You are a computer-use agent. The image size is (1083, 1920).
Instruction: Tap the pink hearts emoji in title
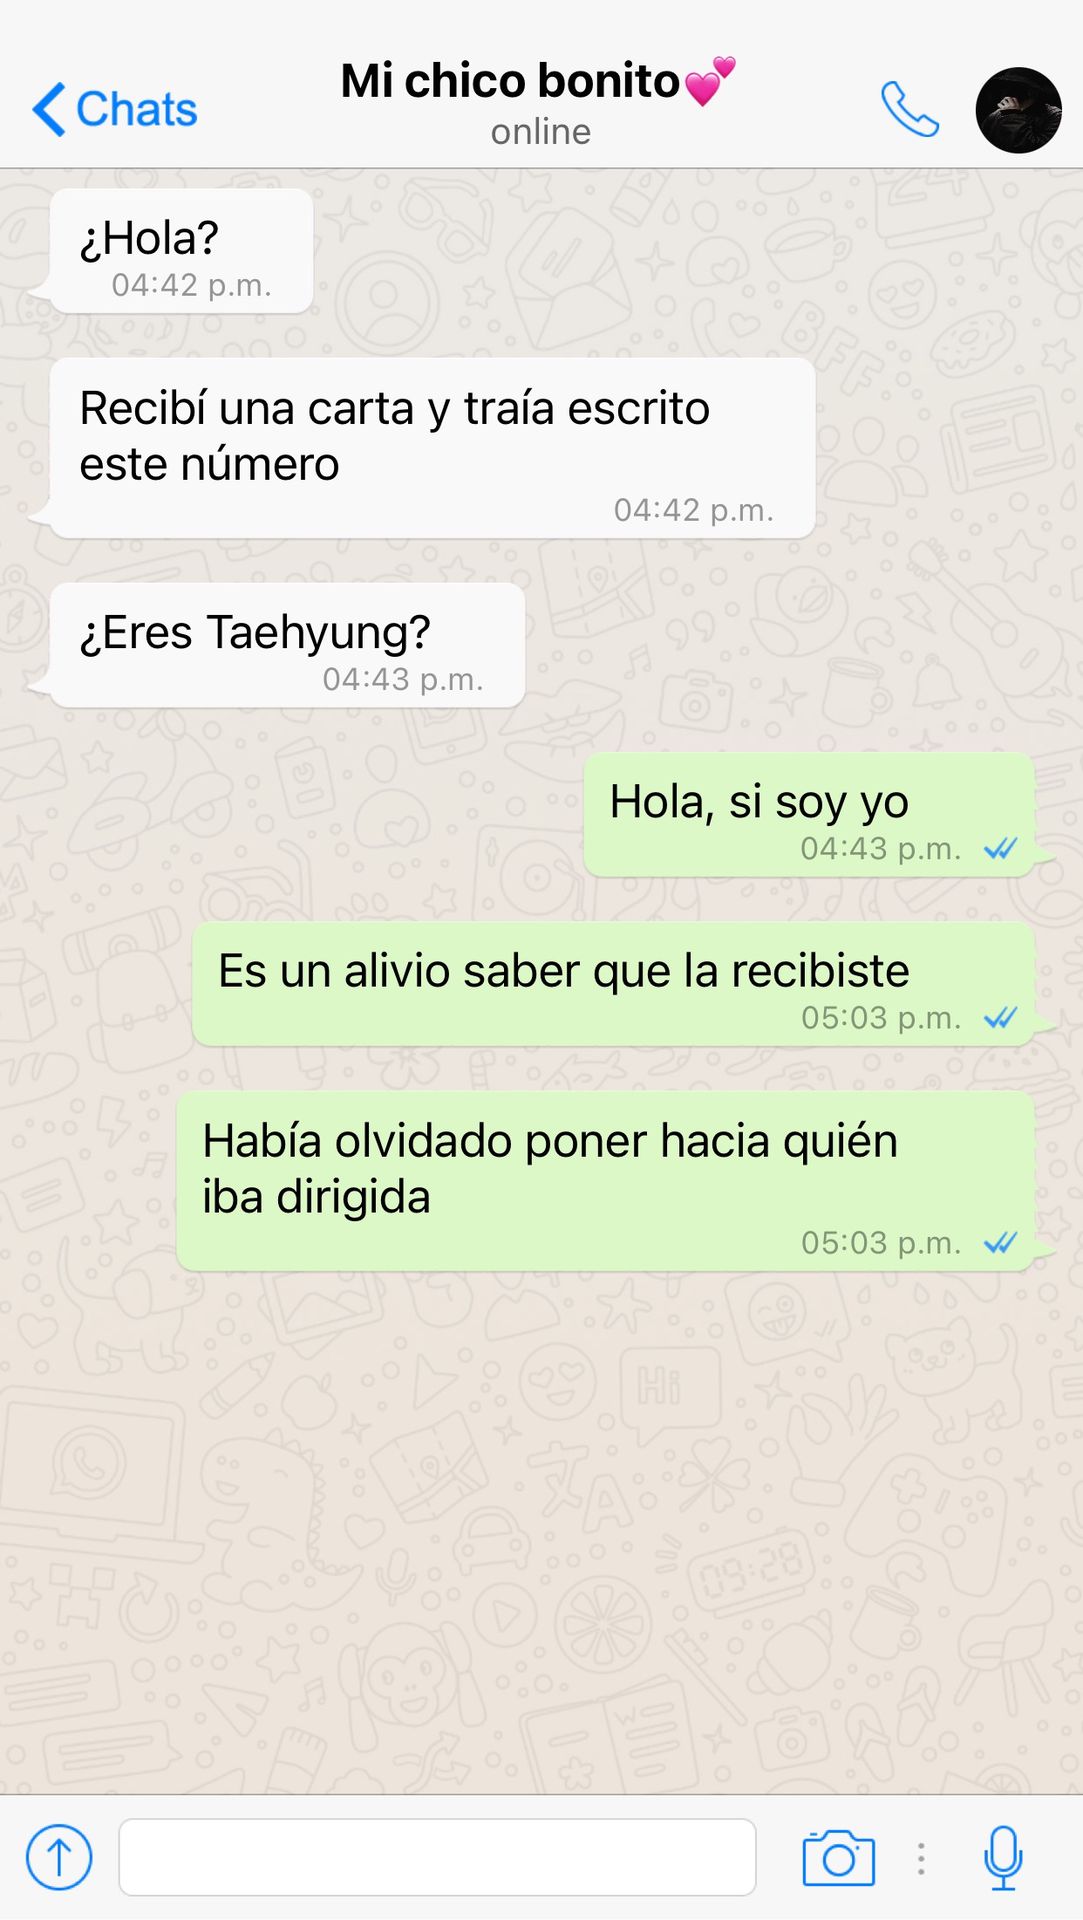click(x=710, y=81)
